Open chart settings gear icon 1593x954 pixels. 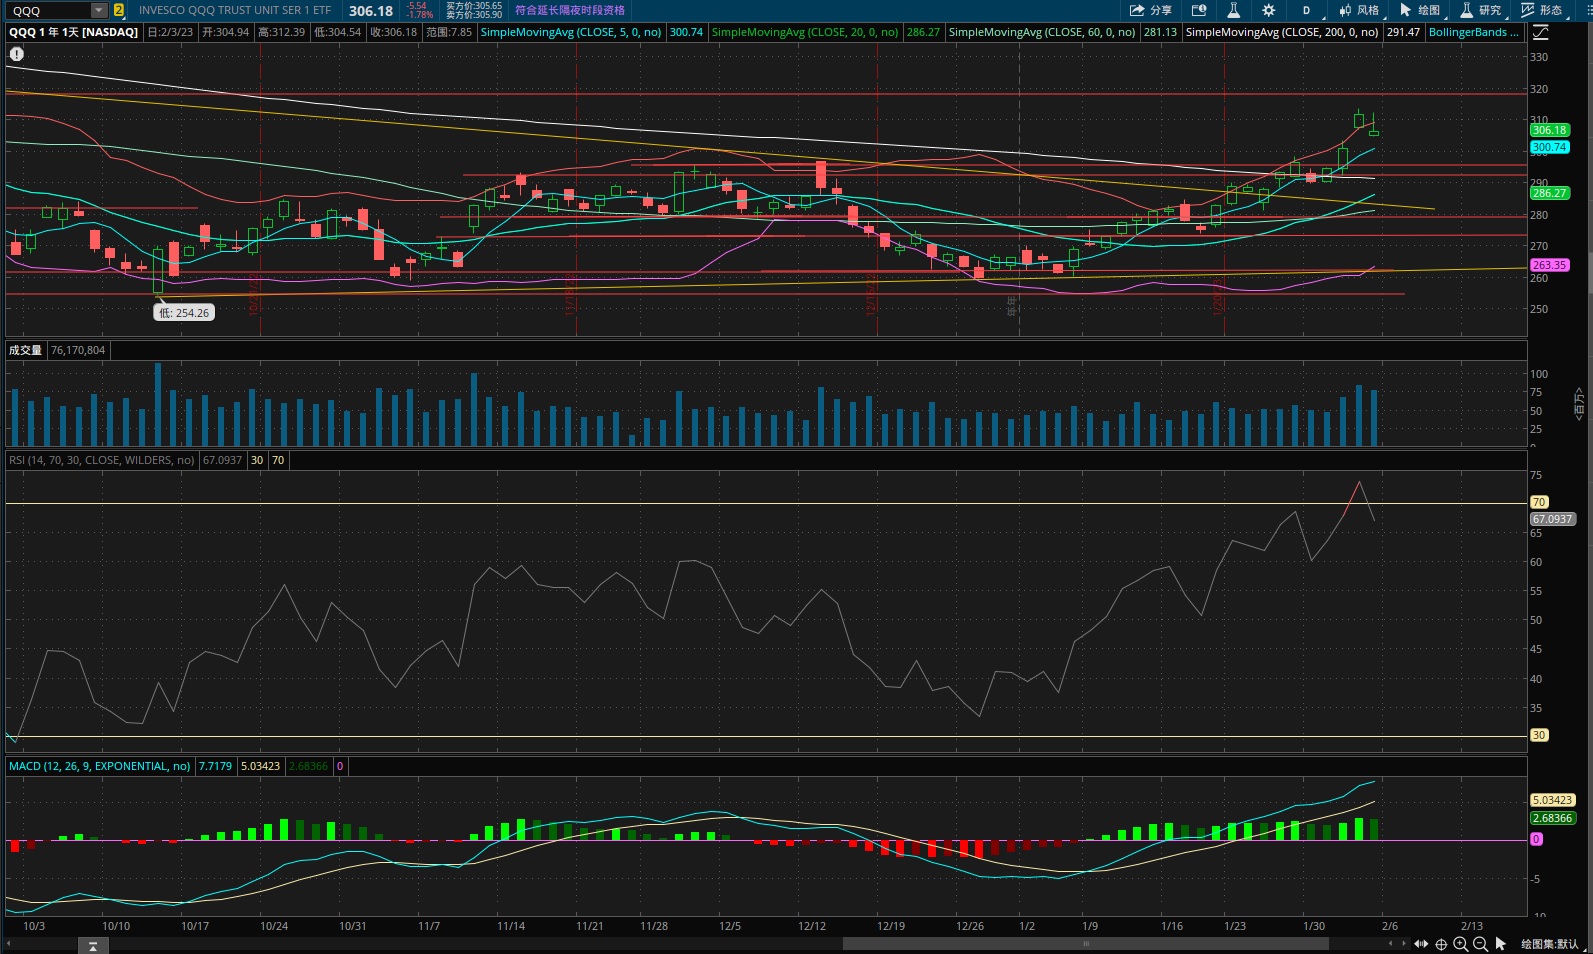pos(1268,10)
